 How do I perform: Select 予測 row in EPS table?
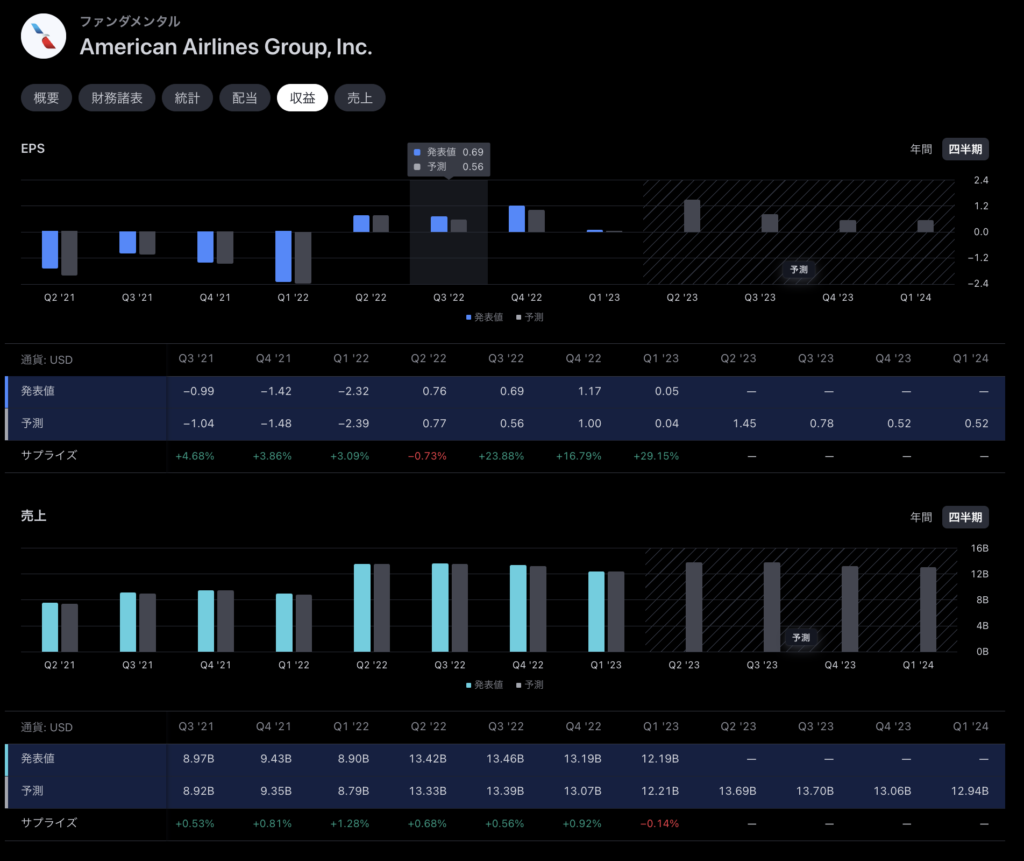coord(505,423)
